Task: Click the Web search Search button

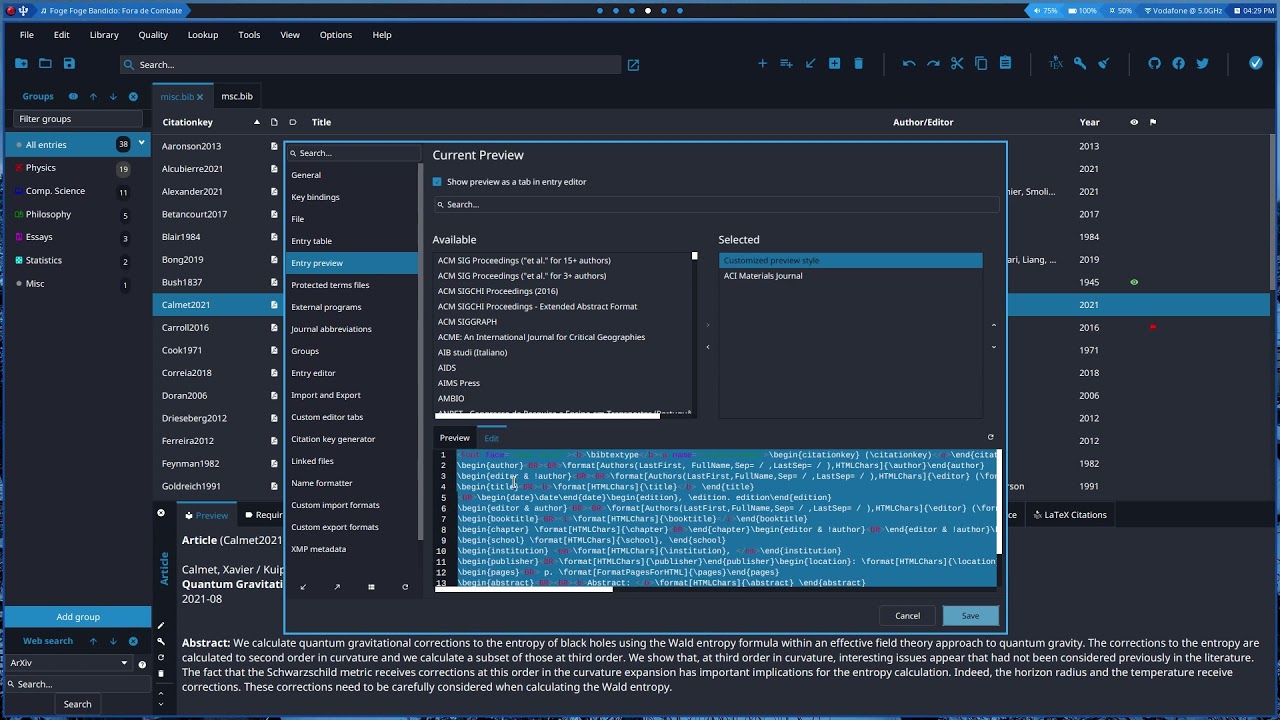Action: point(77,704)
